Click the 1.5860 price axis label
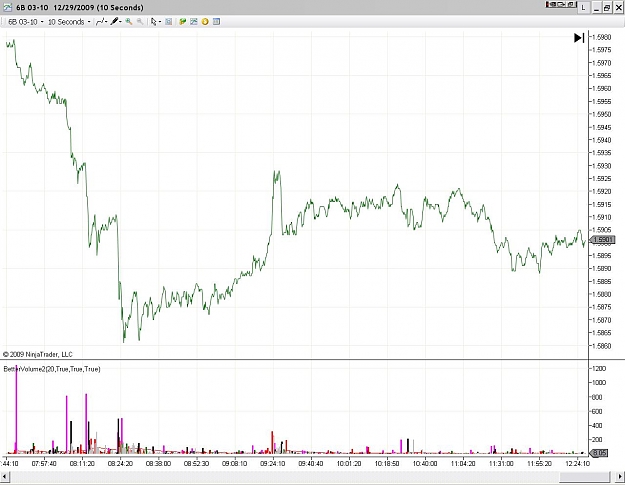Image resolution: width=625 pixels, height=485 pixels. [x=601, y=346]
